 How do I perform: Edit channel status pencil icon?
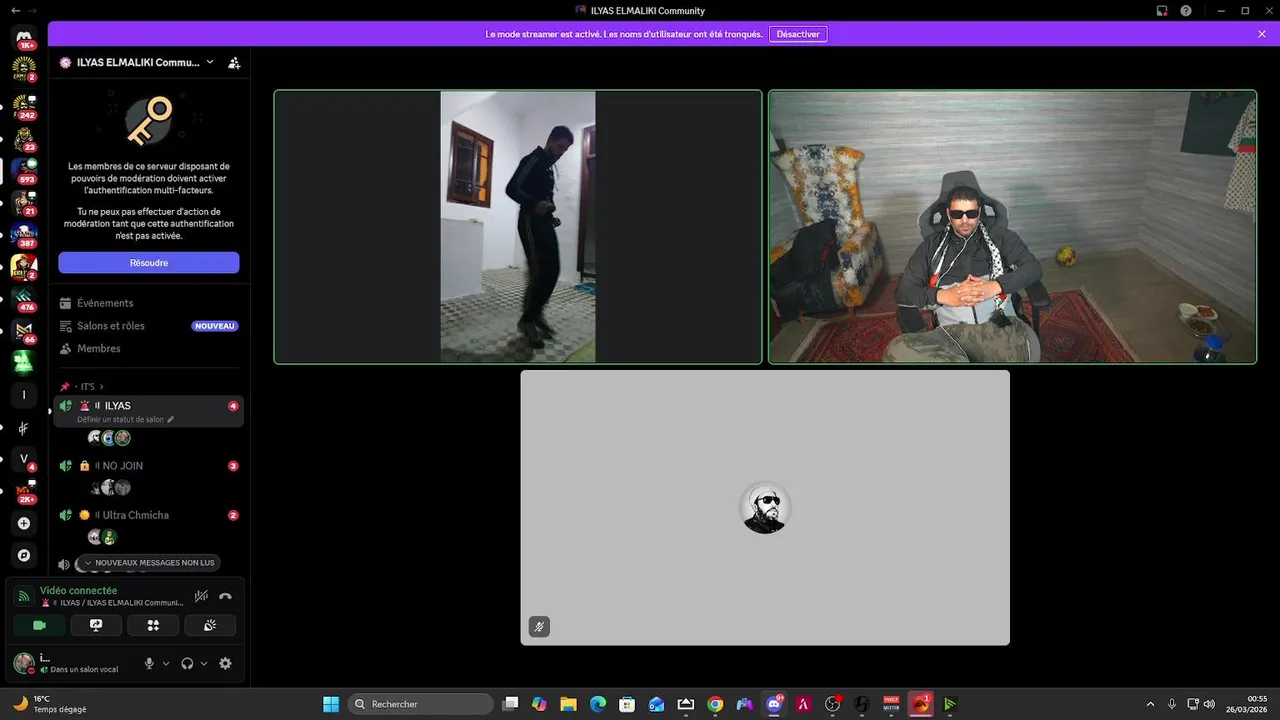pyautogui.click(x=171, y=419)
